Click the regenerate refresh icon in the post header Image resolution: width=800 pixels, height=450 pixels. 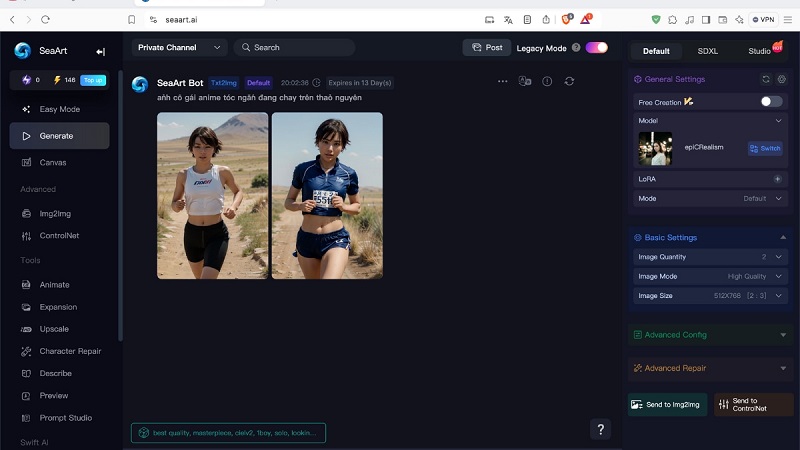click(x=569, y=81)
